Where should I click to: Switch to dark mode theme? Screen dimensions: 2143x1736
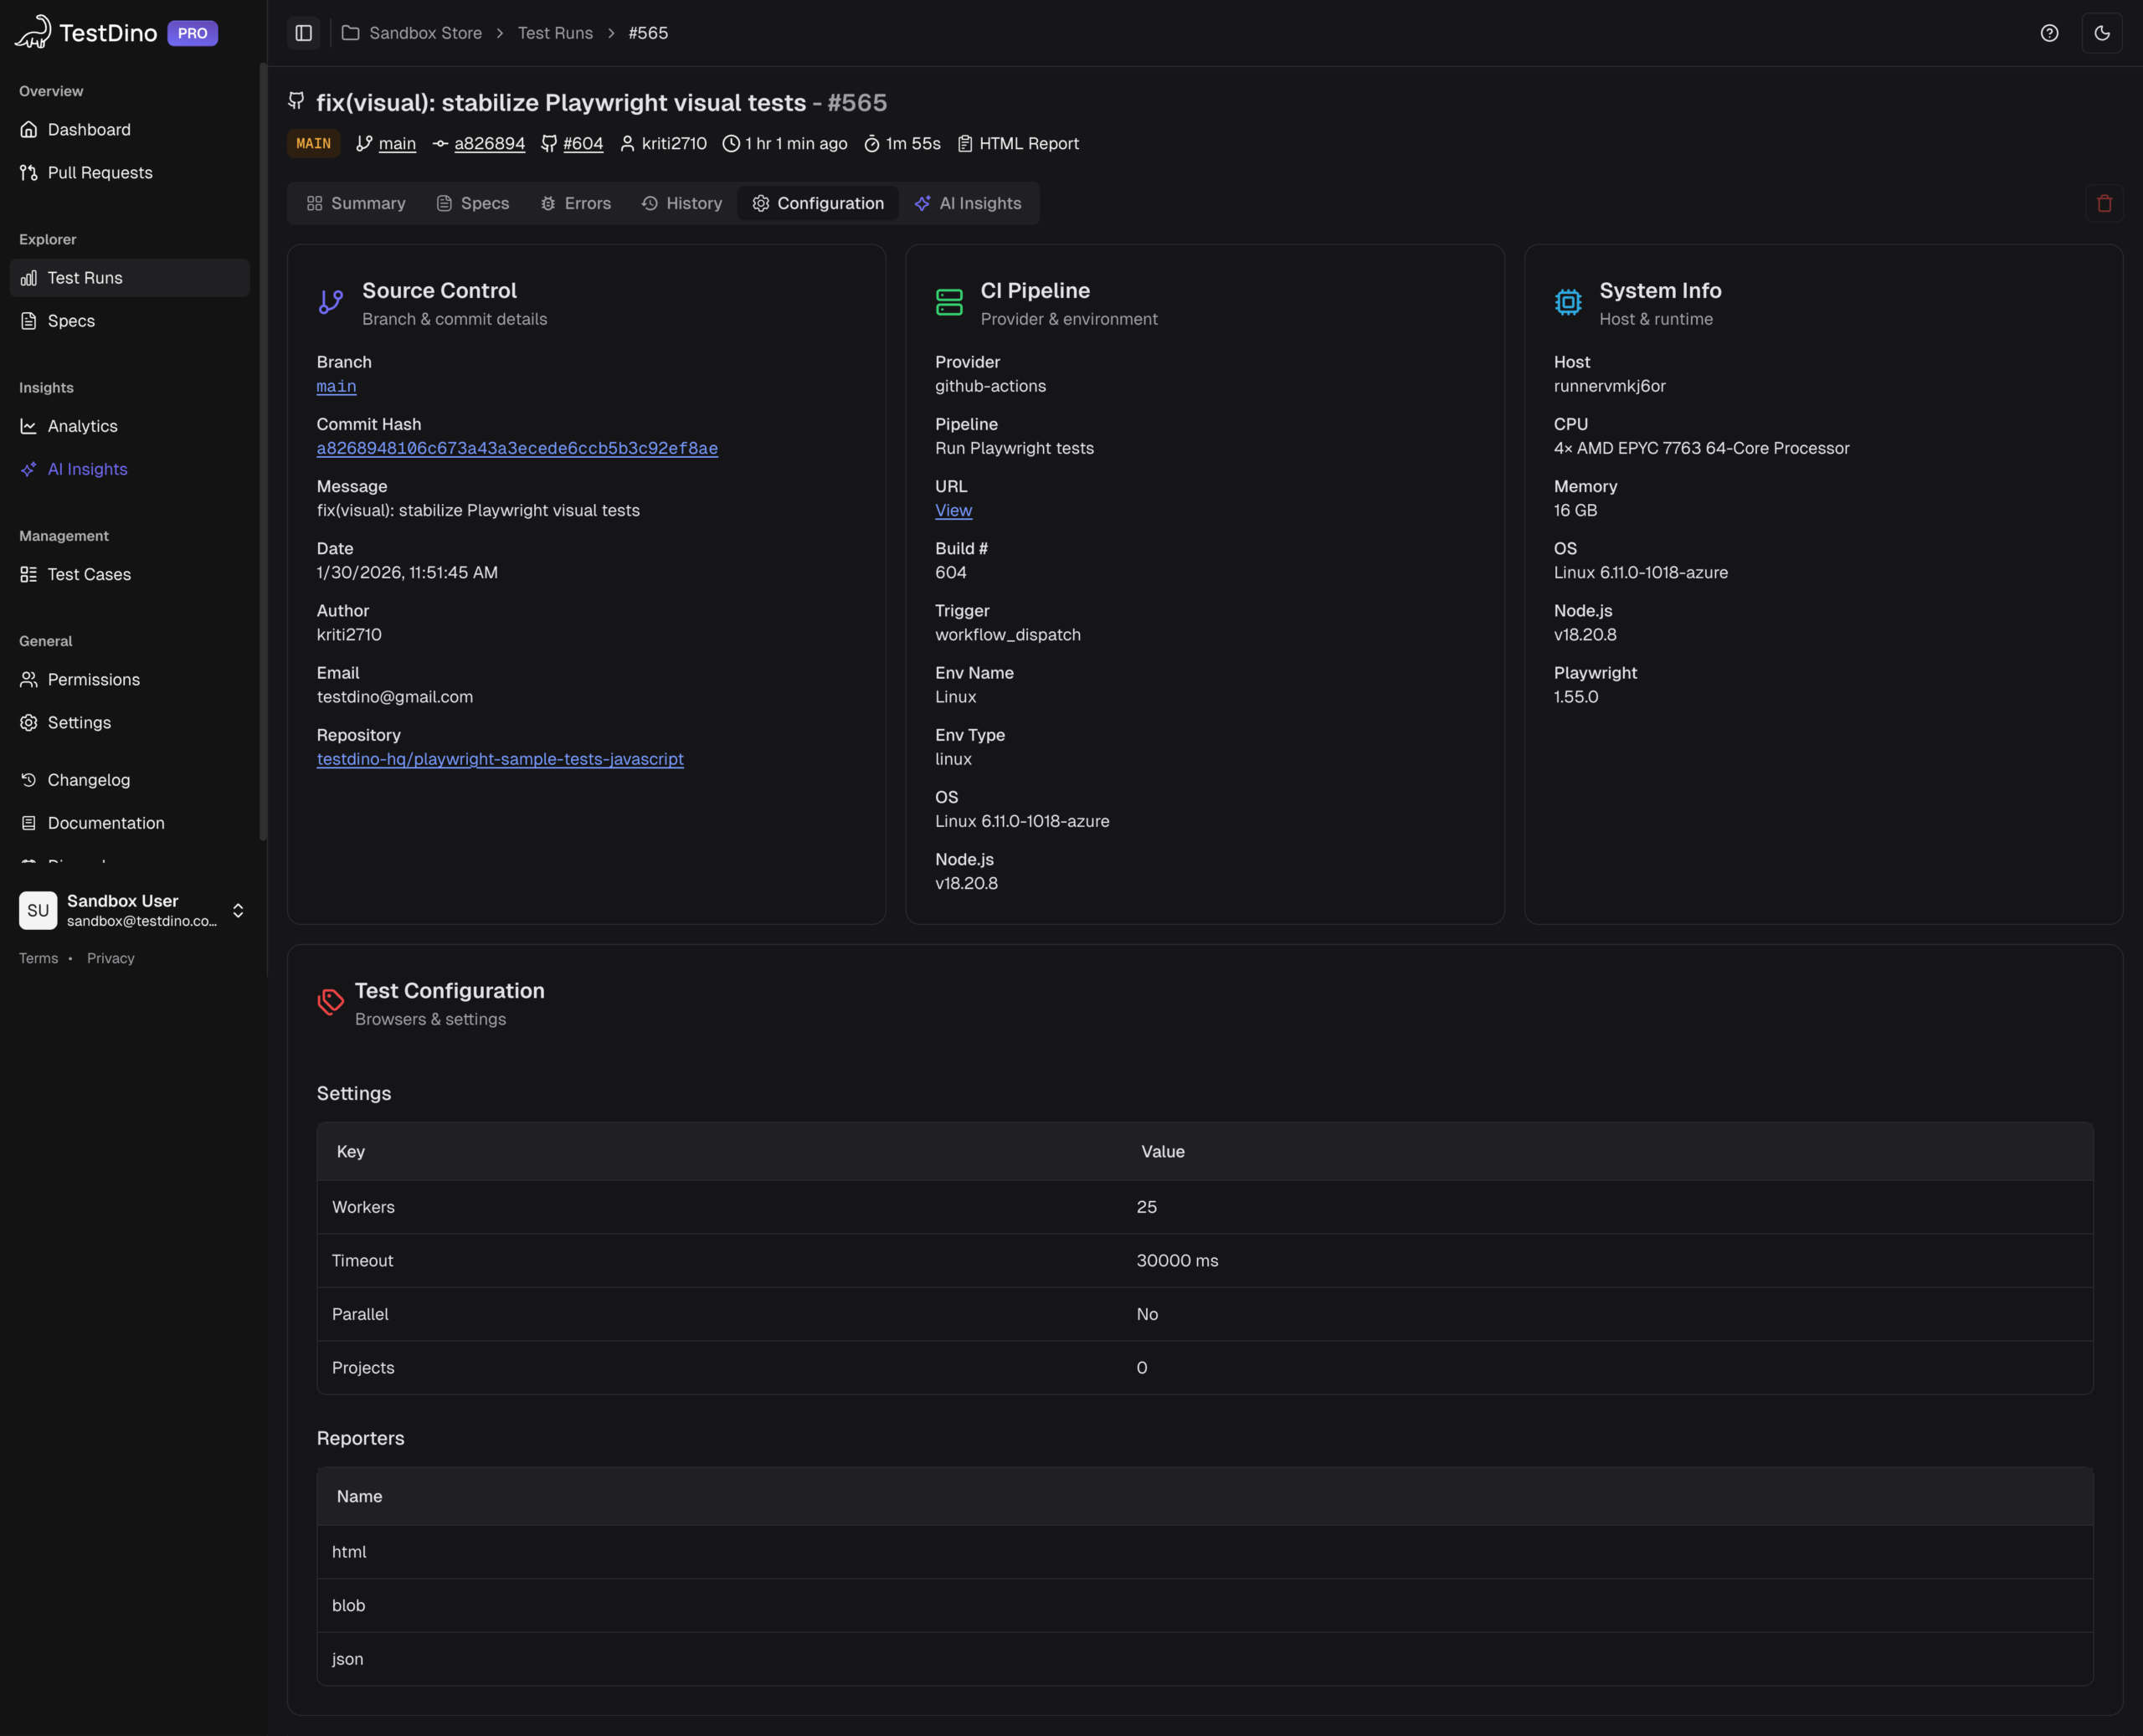pyautogui.click(x=2102, y=32)
